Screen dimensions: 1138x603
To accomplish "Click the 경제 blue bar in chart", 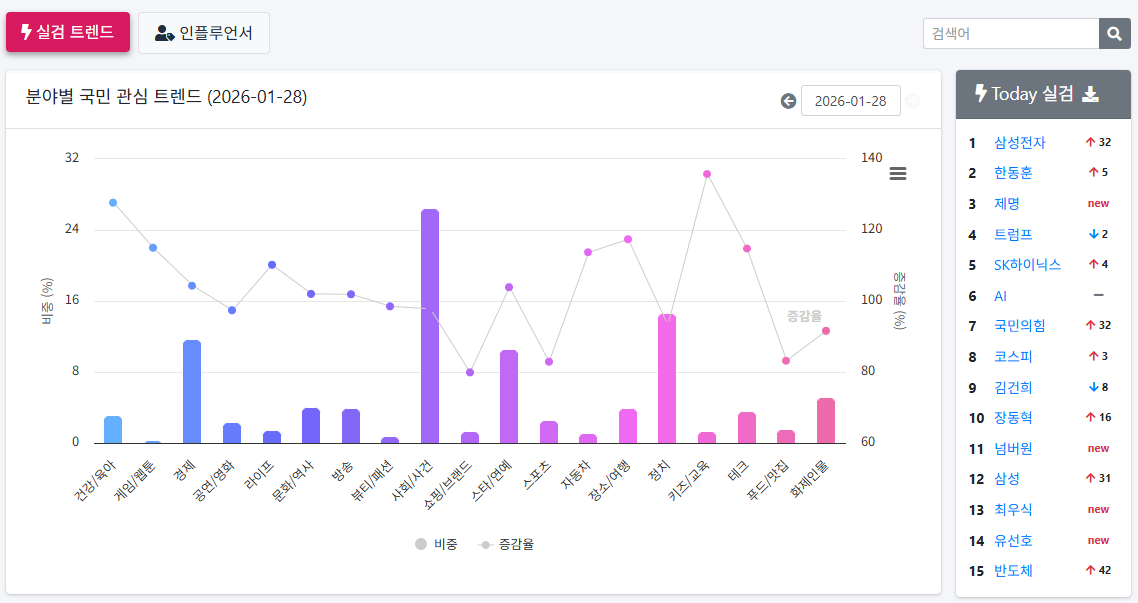I will click(x=192, y=391).
